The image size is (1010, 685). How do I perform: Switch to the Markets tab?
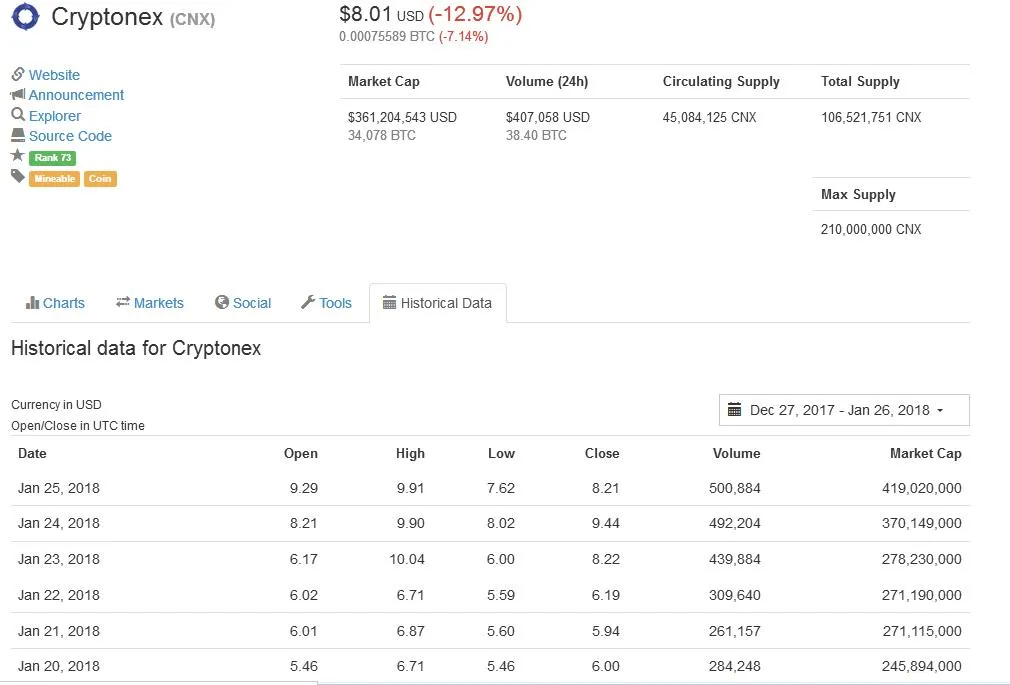(149, 303)
